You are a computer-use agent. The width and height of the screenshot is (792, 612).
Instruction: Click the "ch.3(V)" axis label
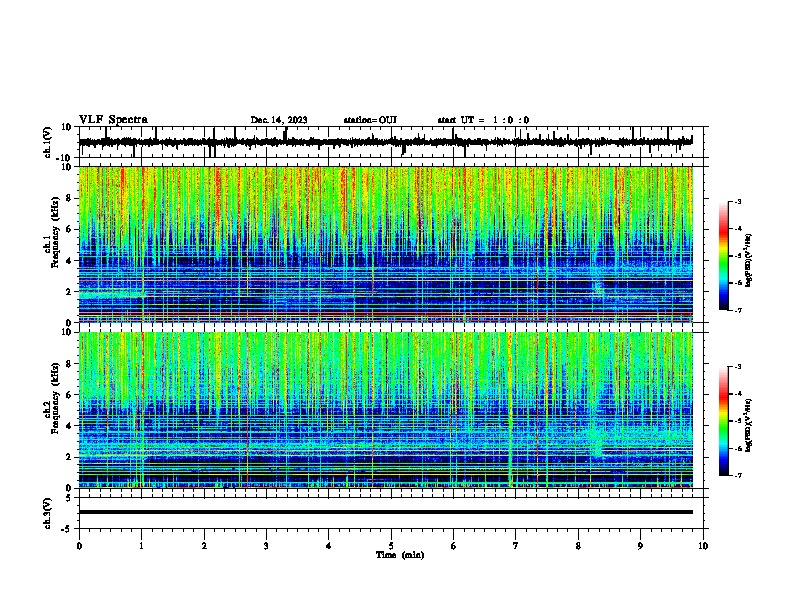[48, 514]
